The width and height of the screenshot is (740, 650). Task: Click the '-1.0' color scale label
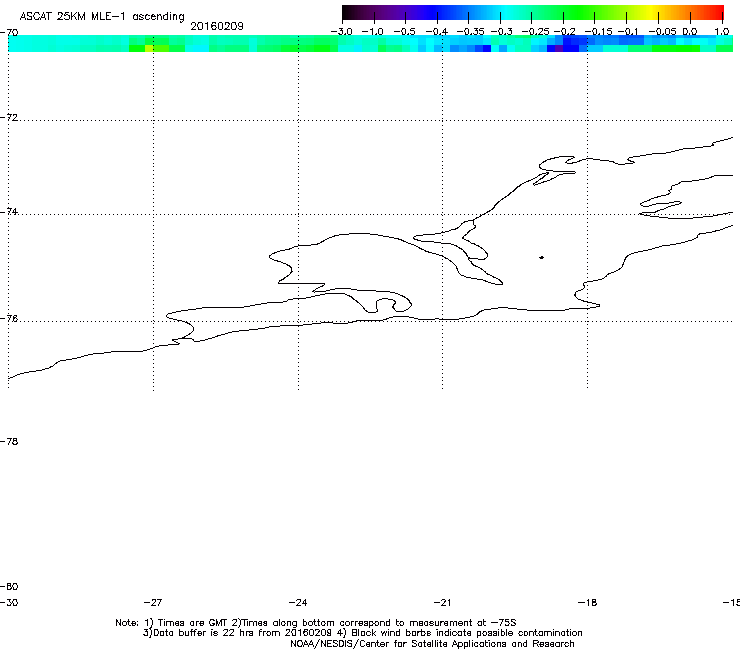372,32
